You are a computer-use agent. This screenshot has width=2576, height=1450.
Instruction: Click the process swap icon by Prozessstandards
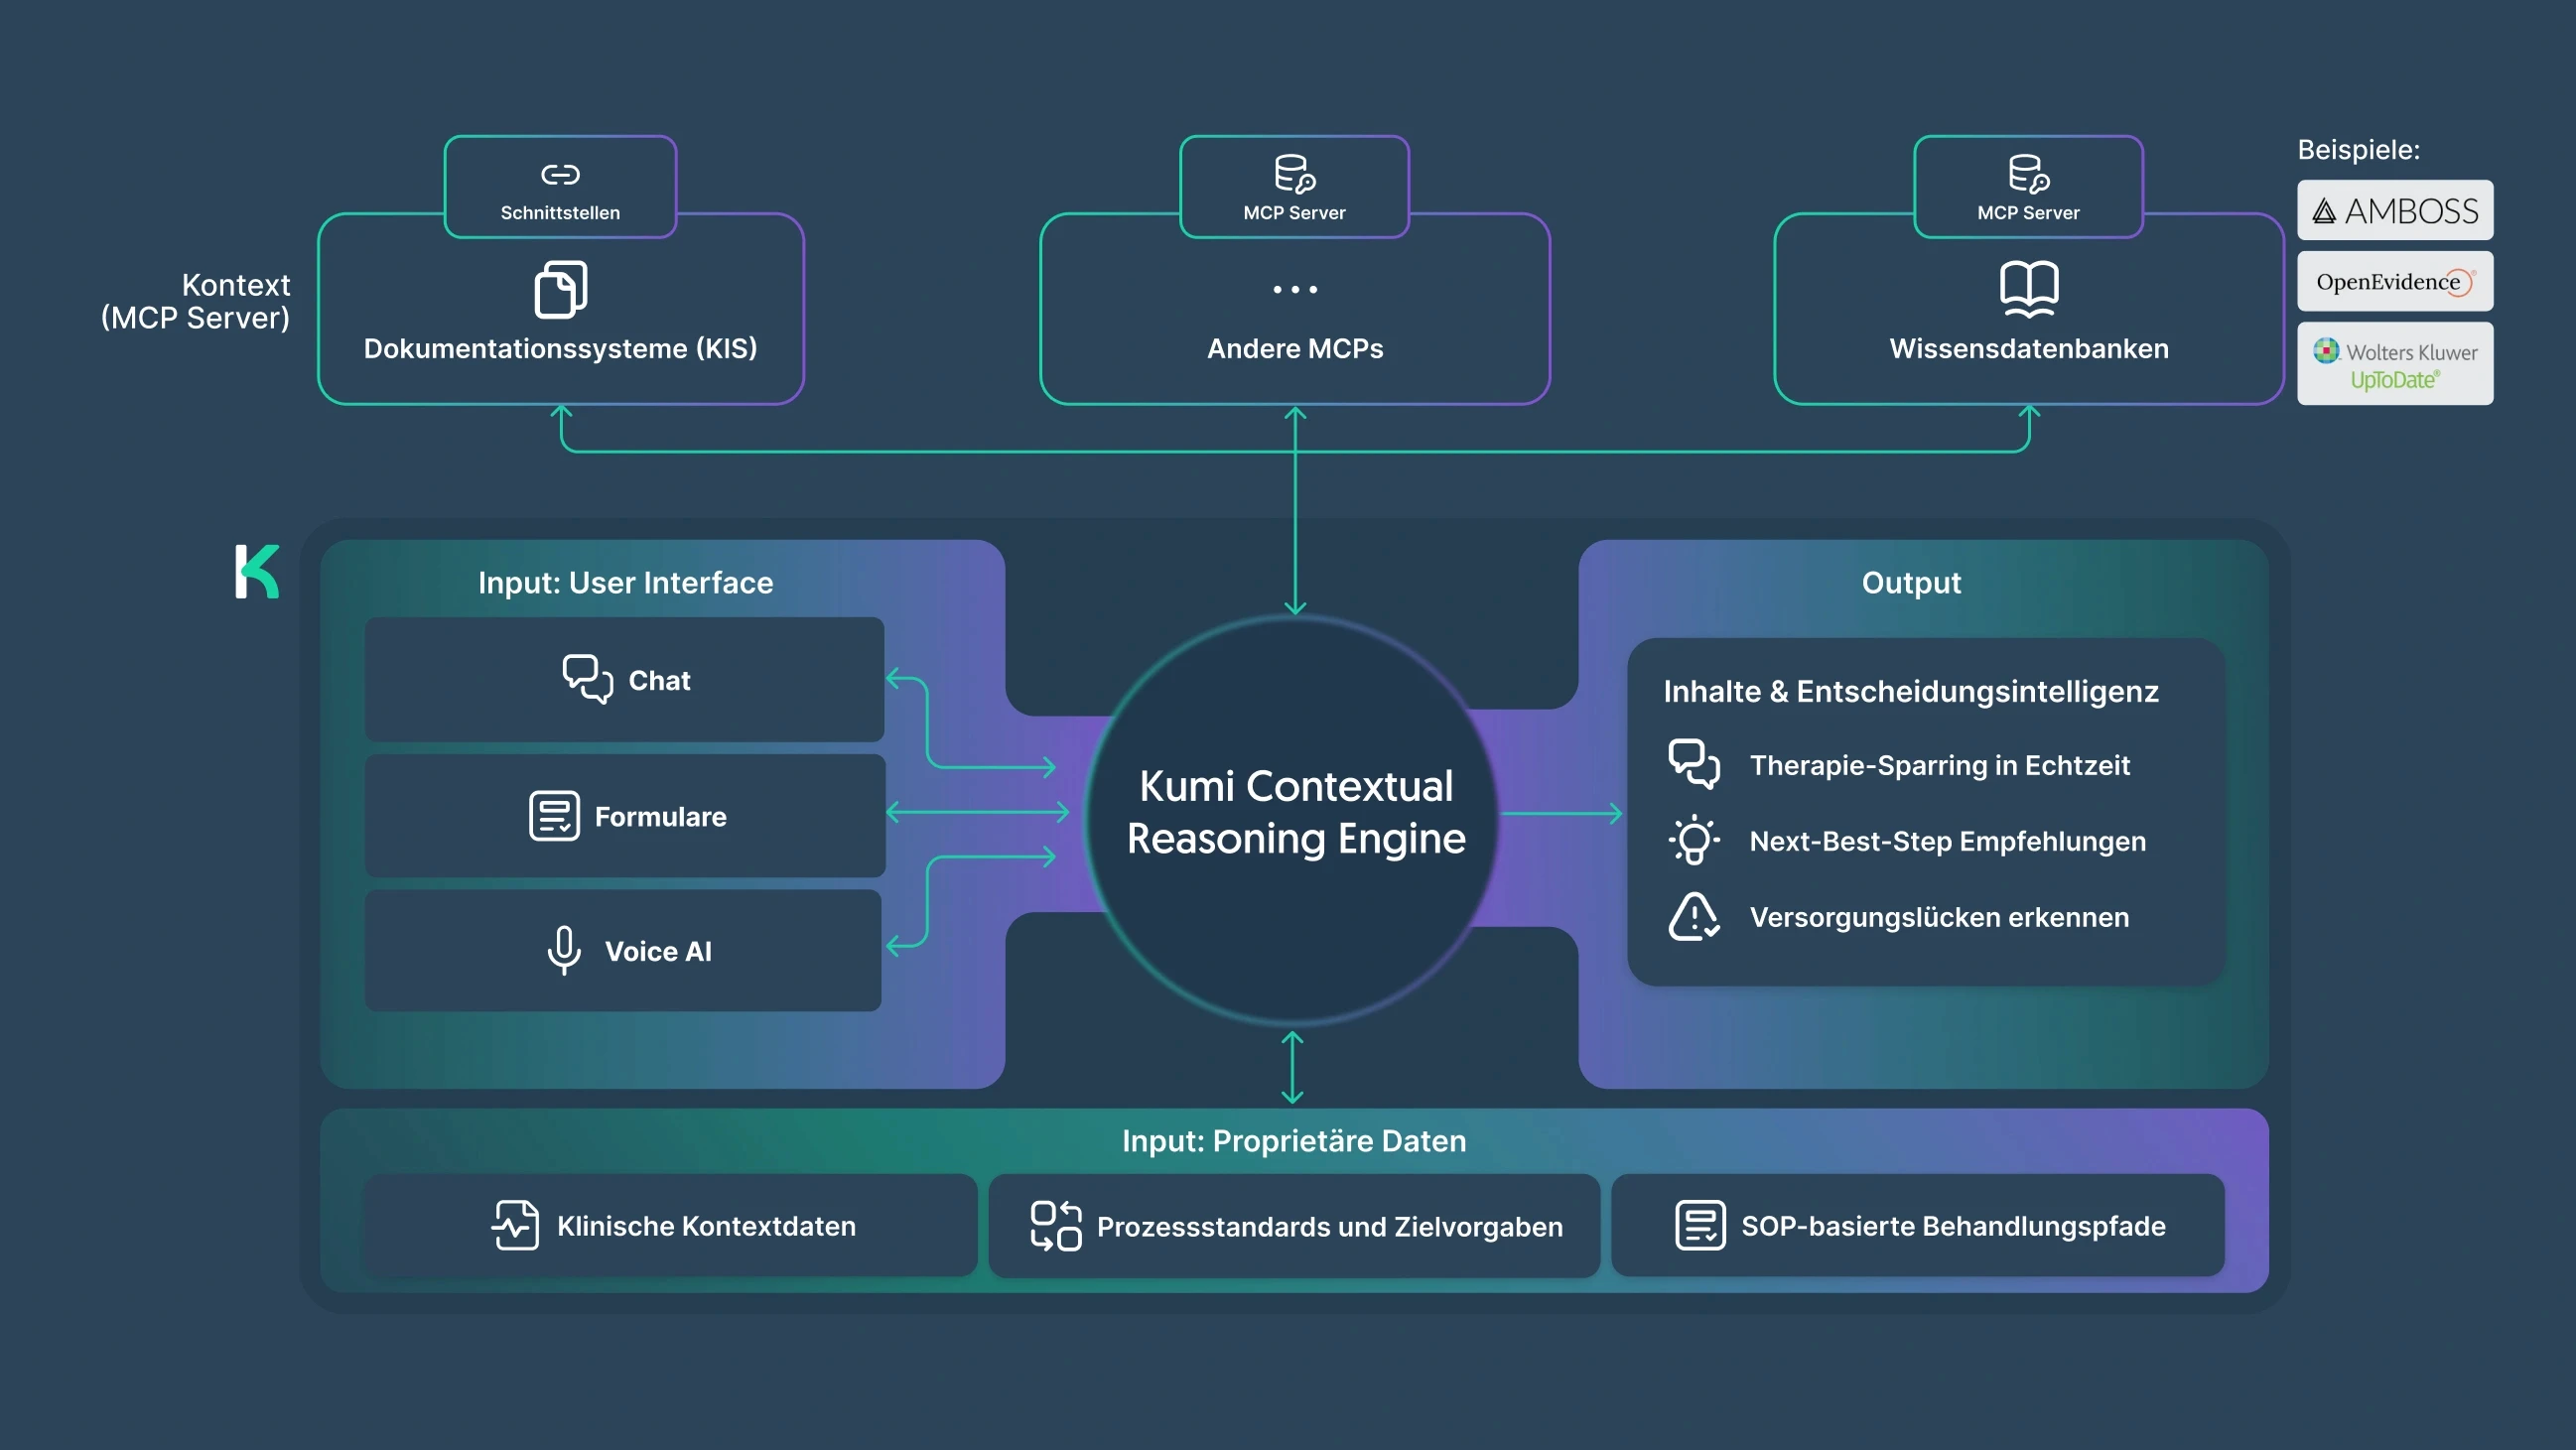1055,1225
